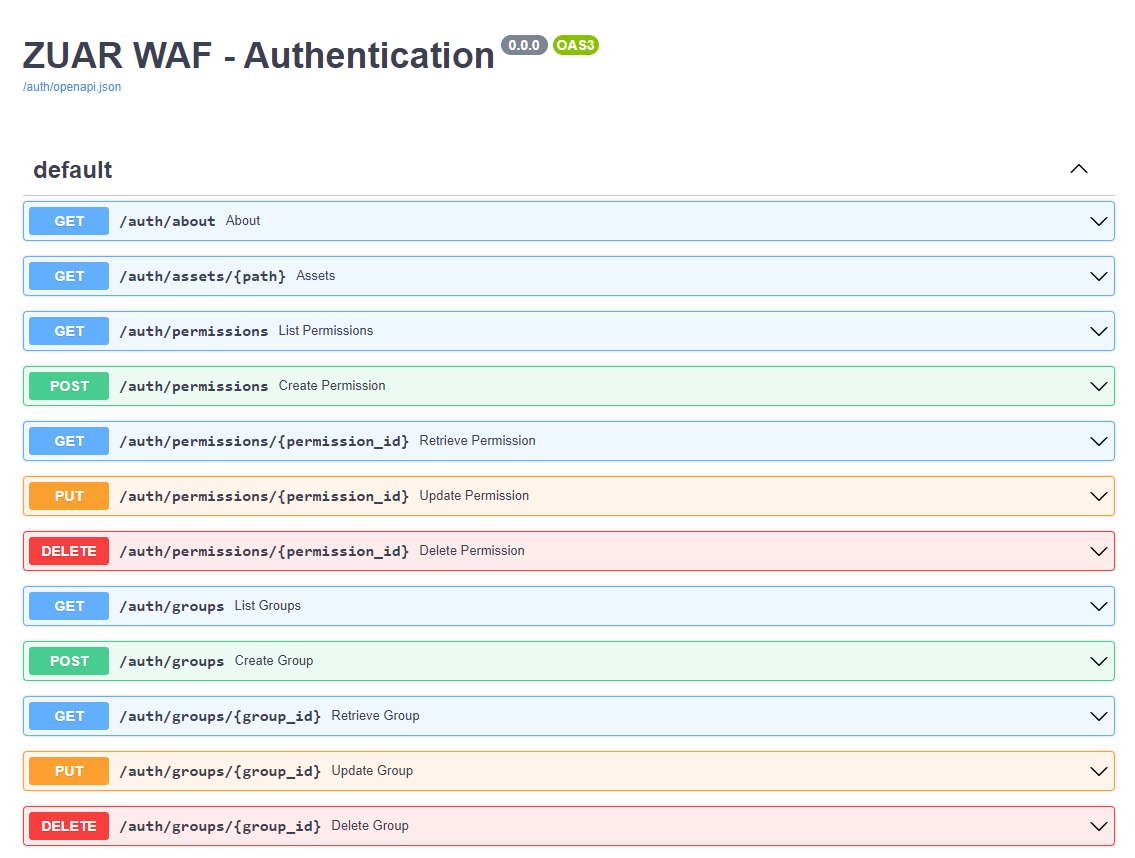
Task: Click the 'List Groups' summary text
Action: point(268,606)
